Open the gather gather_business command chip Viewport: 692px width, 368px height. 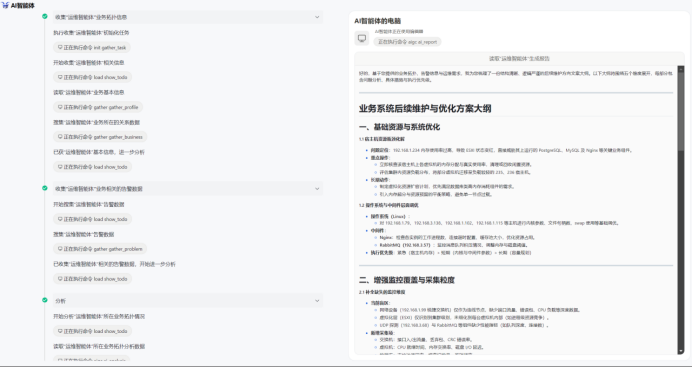coord(100,137)
